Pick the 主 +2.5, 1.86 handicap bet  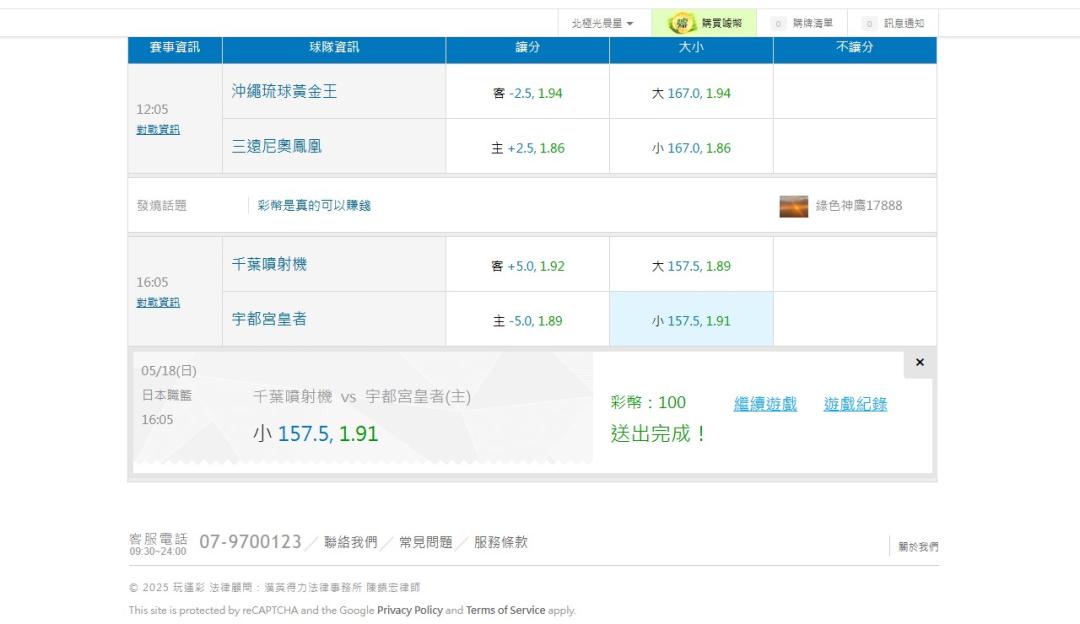528,148
